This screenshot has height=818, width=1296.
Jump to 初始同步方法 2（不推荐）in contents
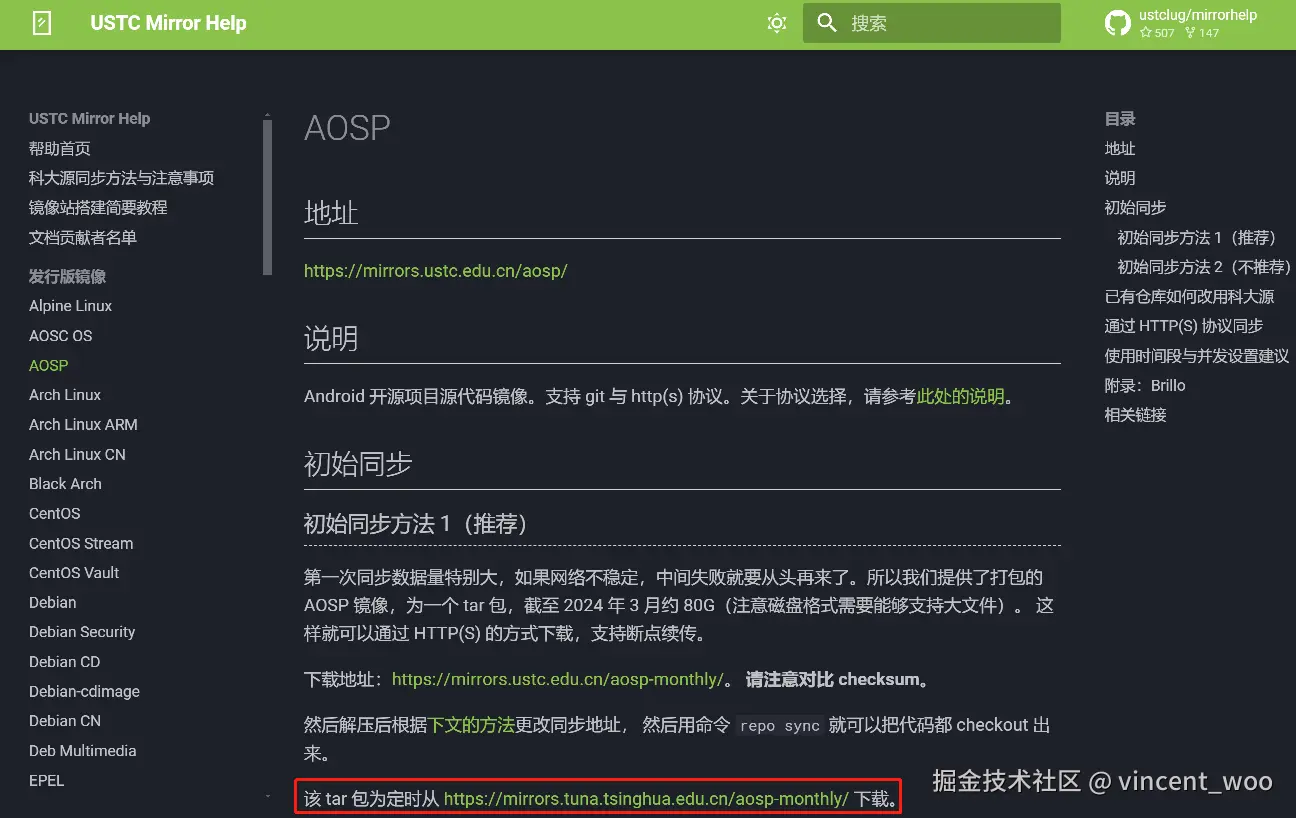(1204, 267)
